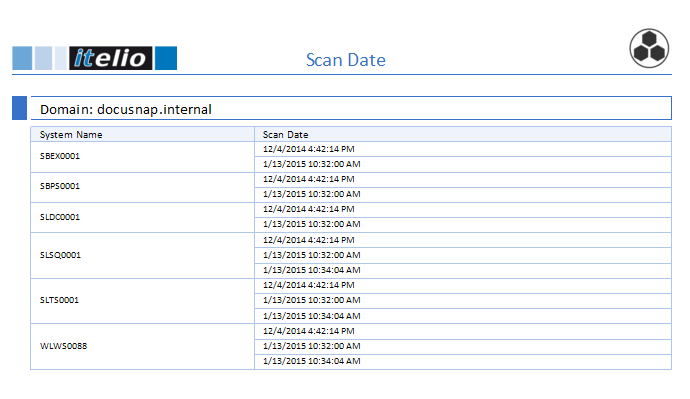This screenshot has height=399, width=690.
Task: Click SLDC0001's 1/13/2015 10:32:00 AM scan
Action: (312, 224)
